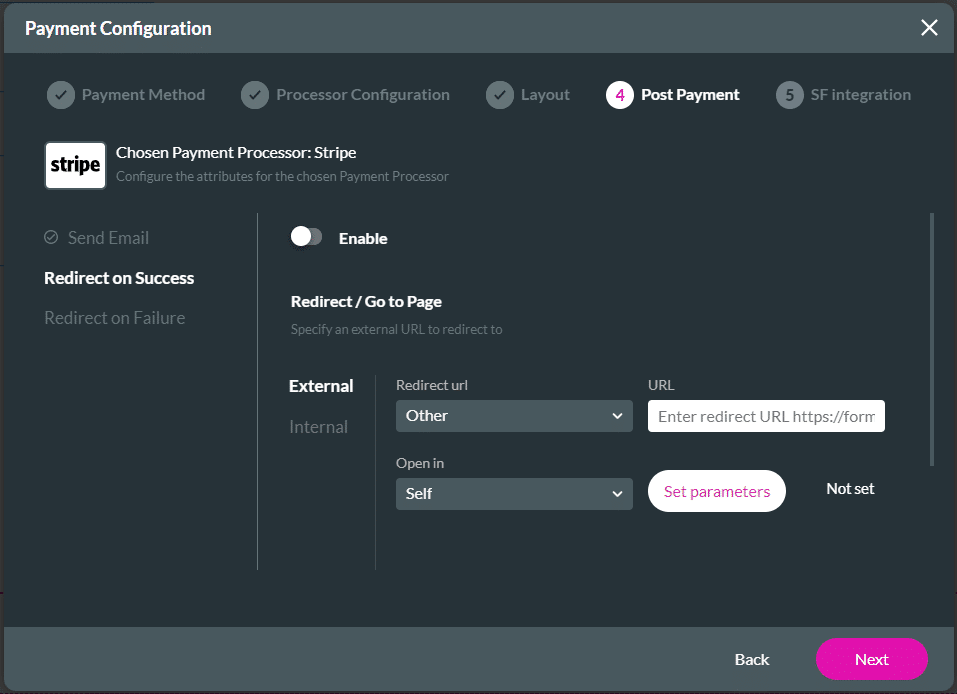This screenshot has height=694, width=957.
Task: Click the Payment Method completed checkmark
Action: [x=60, y=95]
